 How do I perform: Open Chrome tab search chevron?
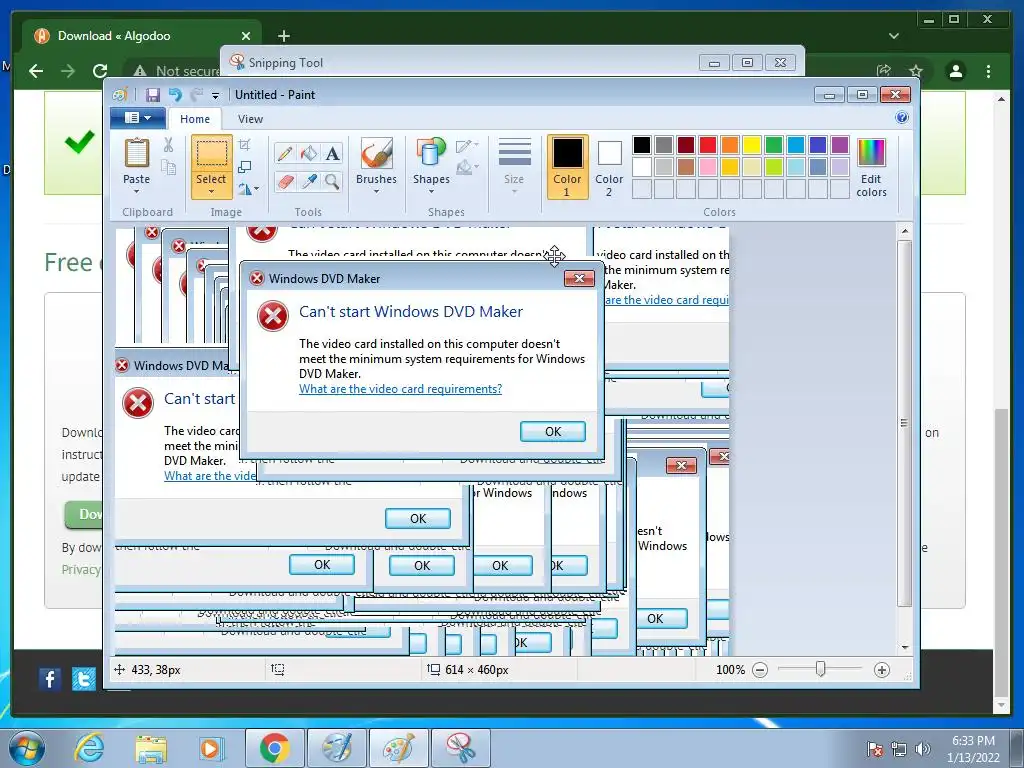(x=893, y=36)
